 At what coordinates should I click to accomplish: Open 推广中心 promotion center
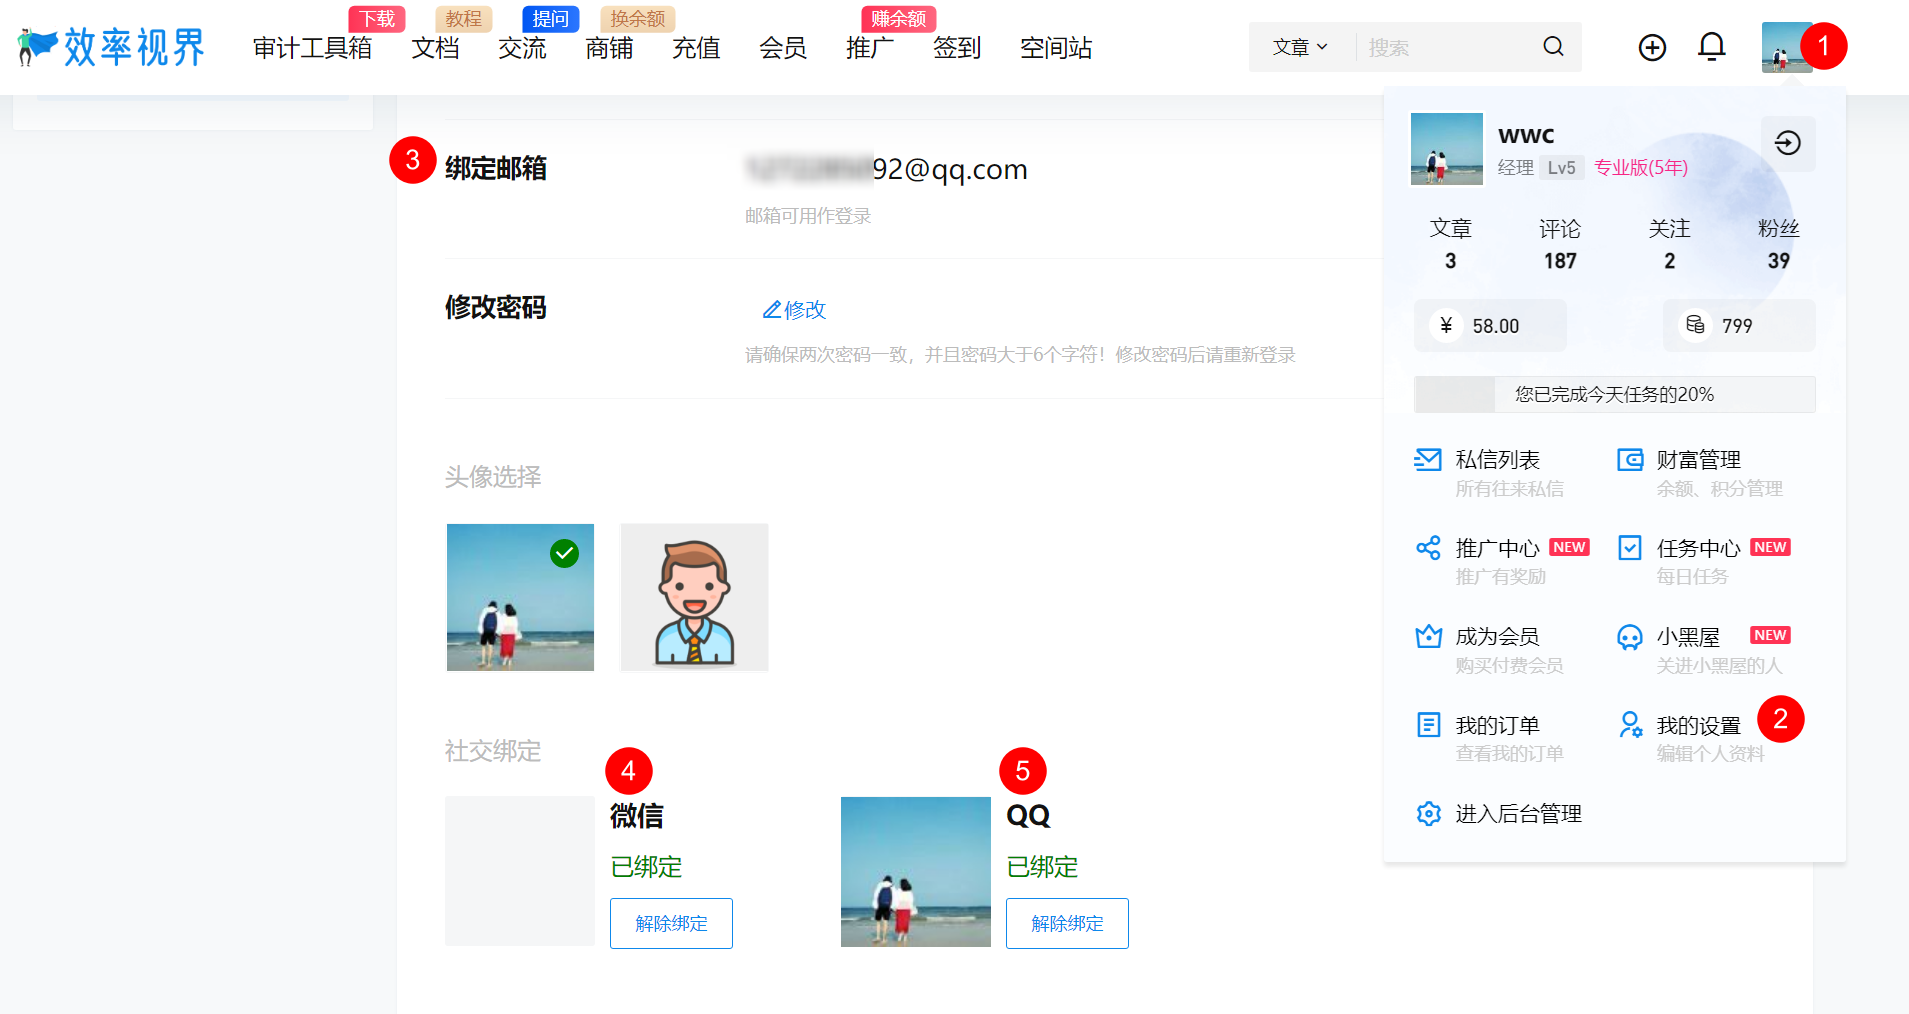pyautogui.click(x=1496, y=548)
